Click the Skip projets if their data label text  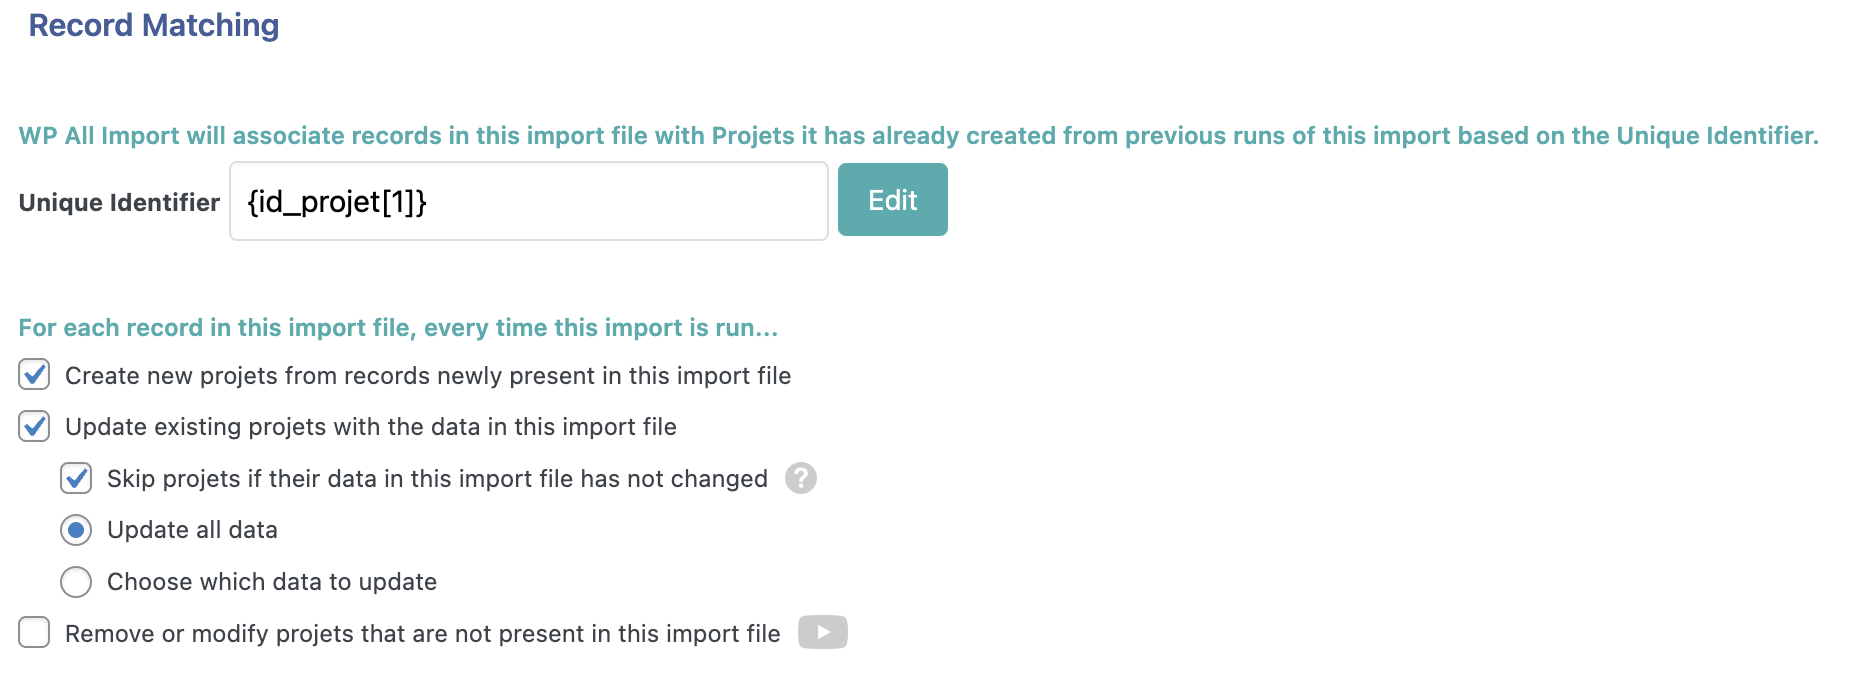pos(437,479)
